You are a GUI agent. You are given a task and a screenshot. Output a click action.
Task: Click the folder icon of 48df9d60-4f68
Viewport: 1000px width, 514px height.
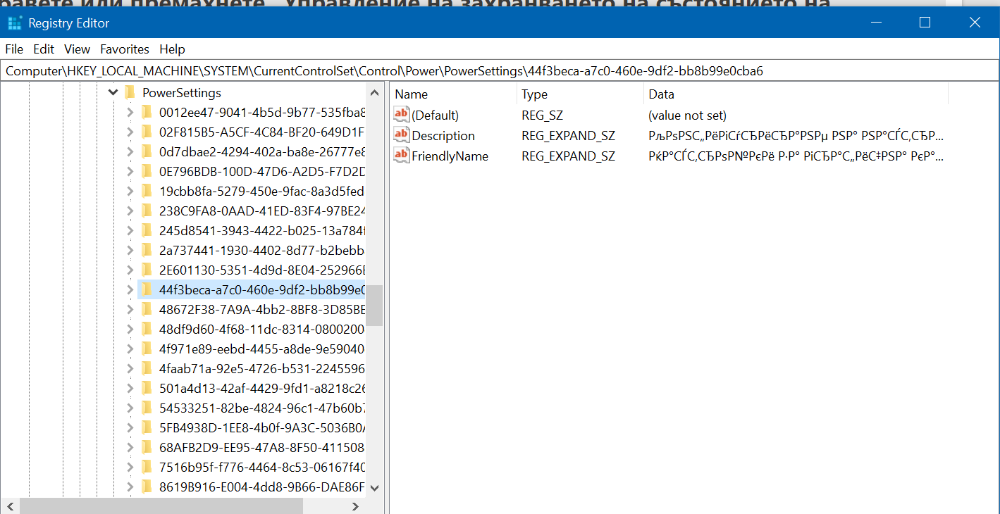tap(147, 329)
